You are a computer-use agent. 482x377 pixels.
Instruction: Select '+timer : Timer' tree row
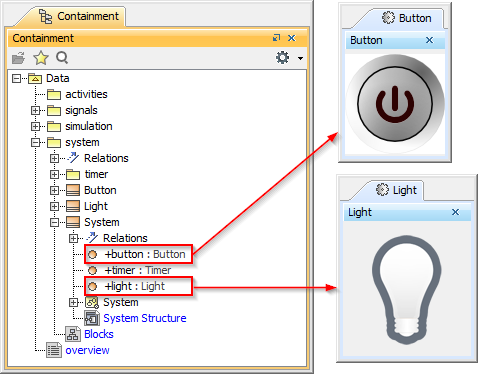point(129,270)
